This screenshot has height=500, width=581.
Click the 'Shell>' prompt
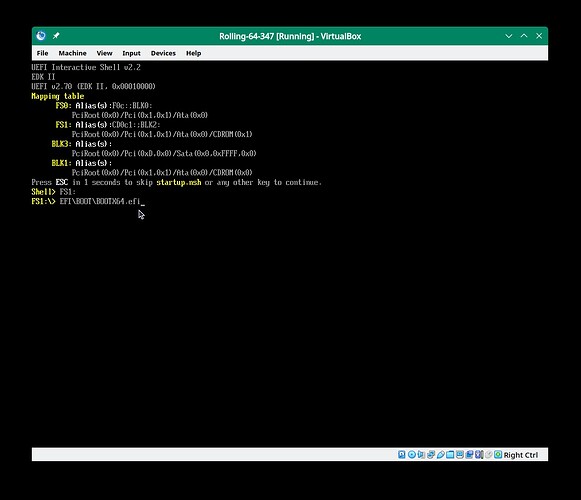pyautogui.click(x=43, y=192)
